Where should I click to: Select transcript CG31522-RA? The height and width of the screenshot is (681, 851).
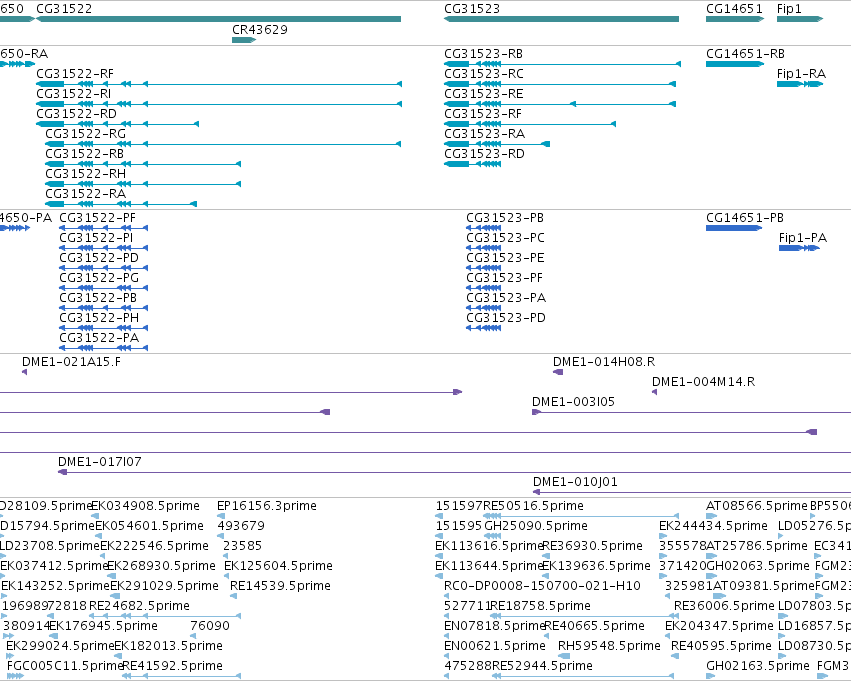click(x=121, y=204)
